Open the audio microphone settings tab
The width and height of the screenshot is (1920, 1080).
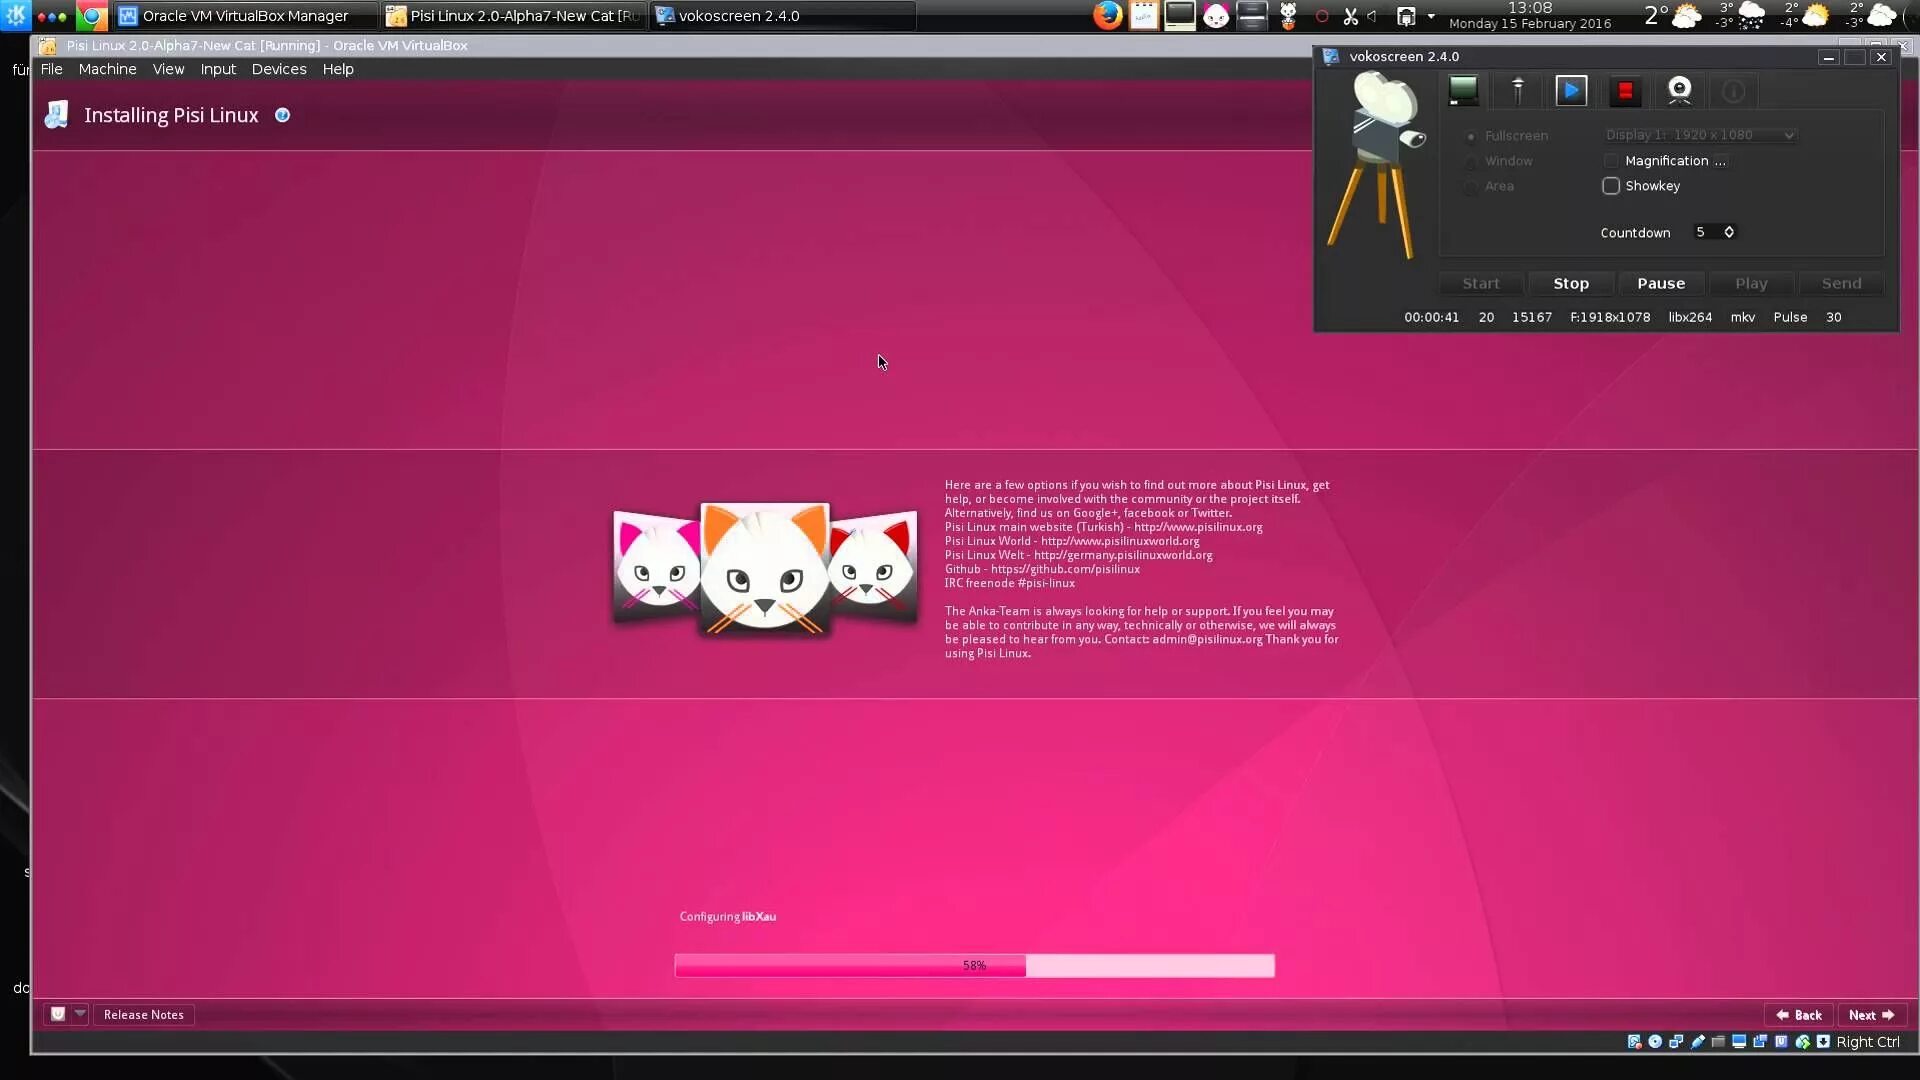click(x=1517, y=91)
